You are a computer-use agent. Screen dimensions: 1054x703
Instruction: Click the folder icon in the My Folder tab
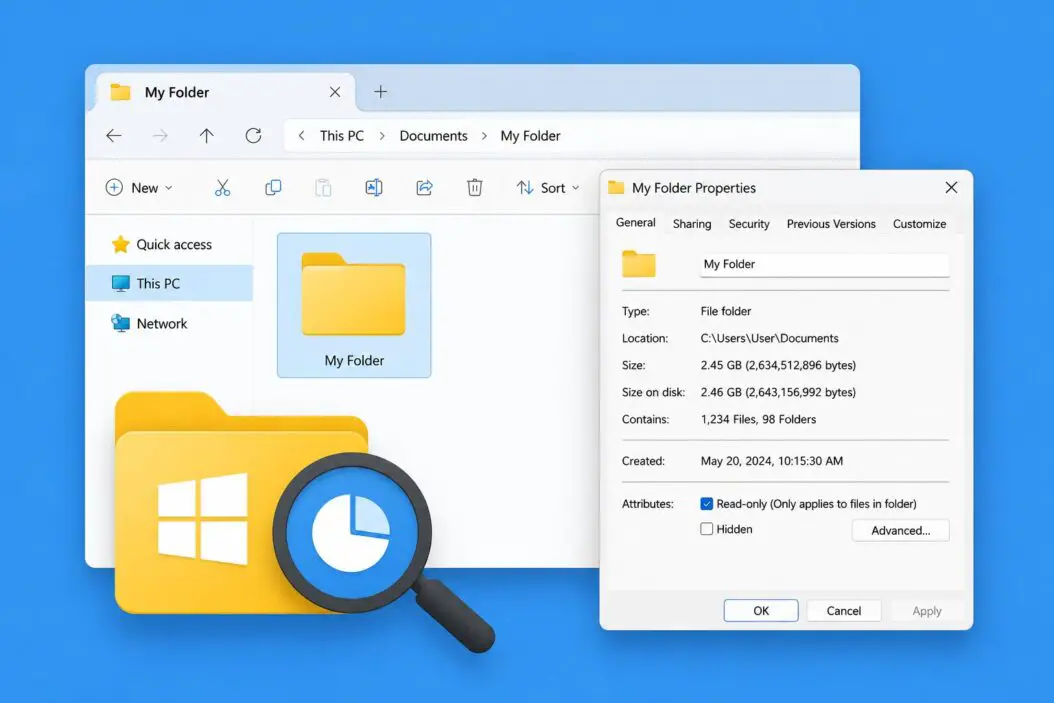120,92
